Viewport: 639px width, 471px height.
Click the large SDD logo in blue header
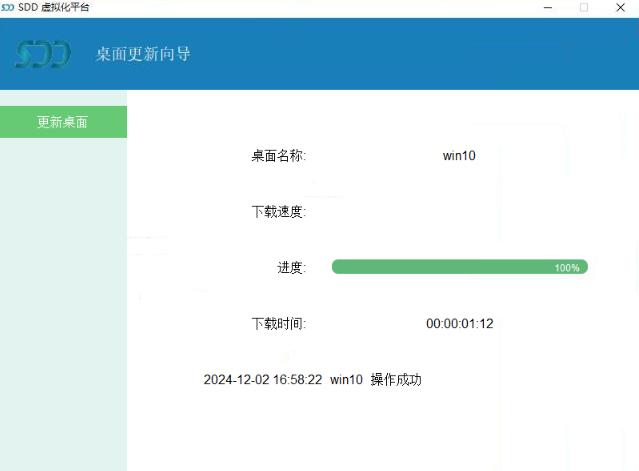[x=43, y=54]
